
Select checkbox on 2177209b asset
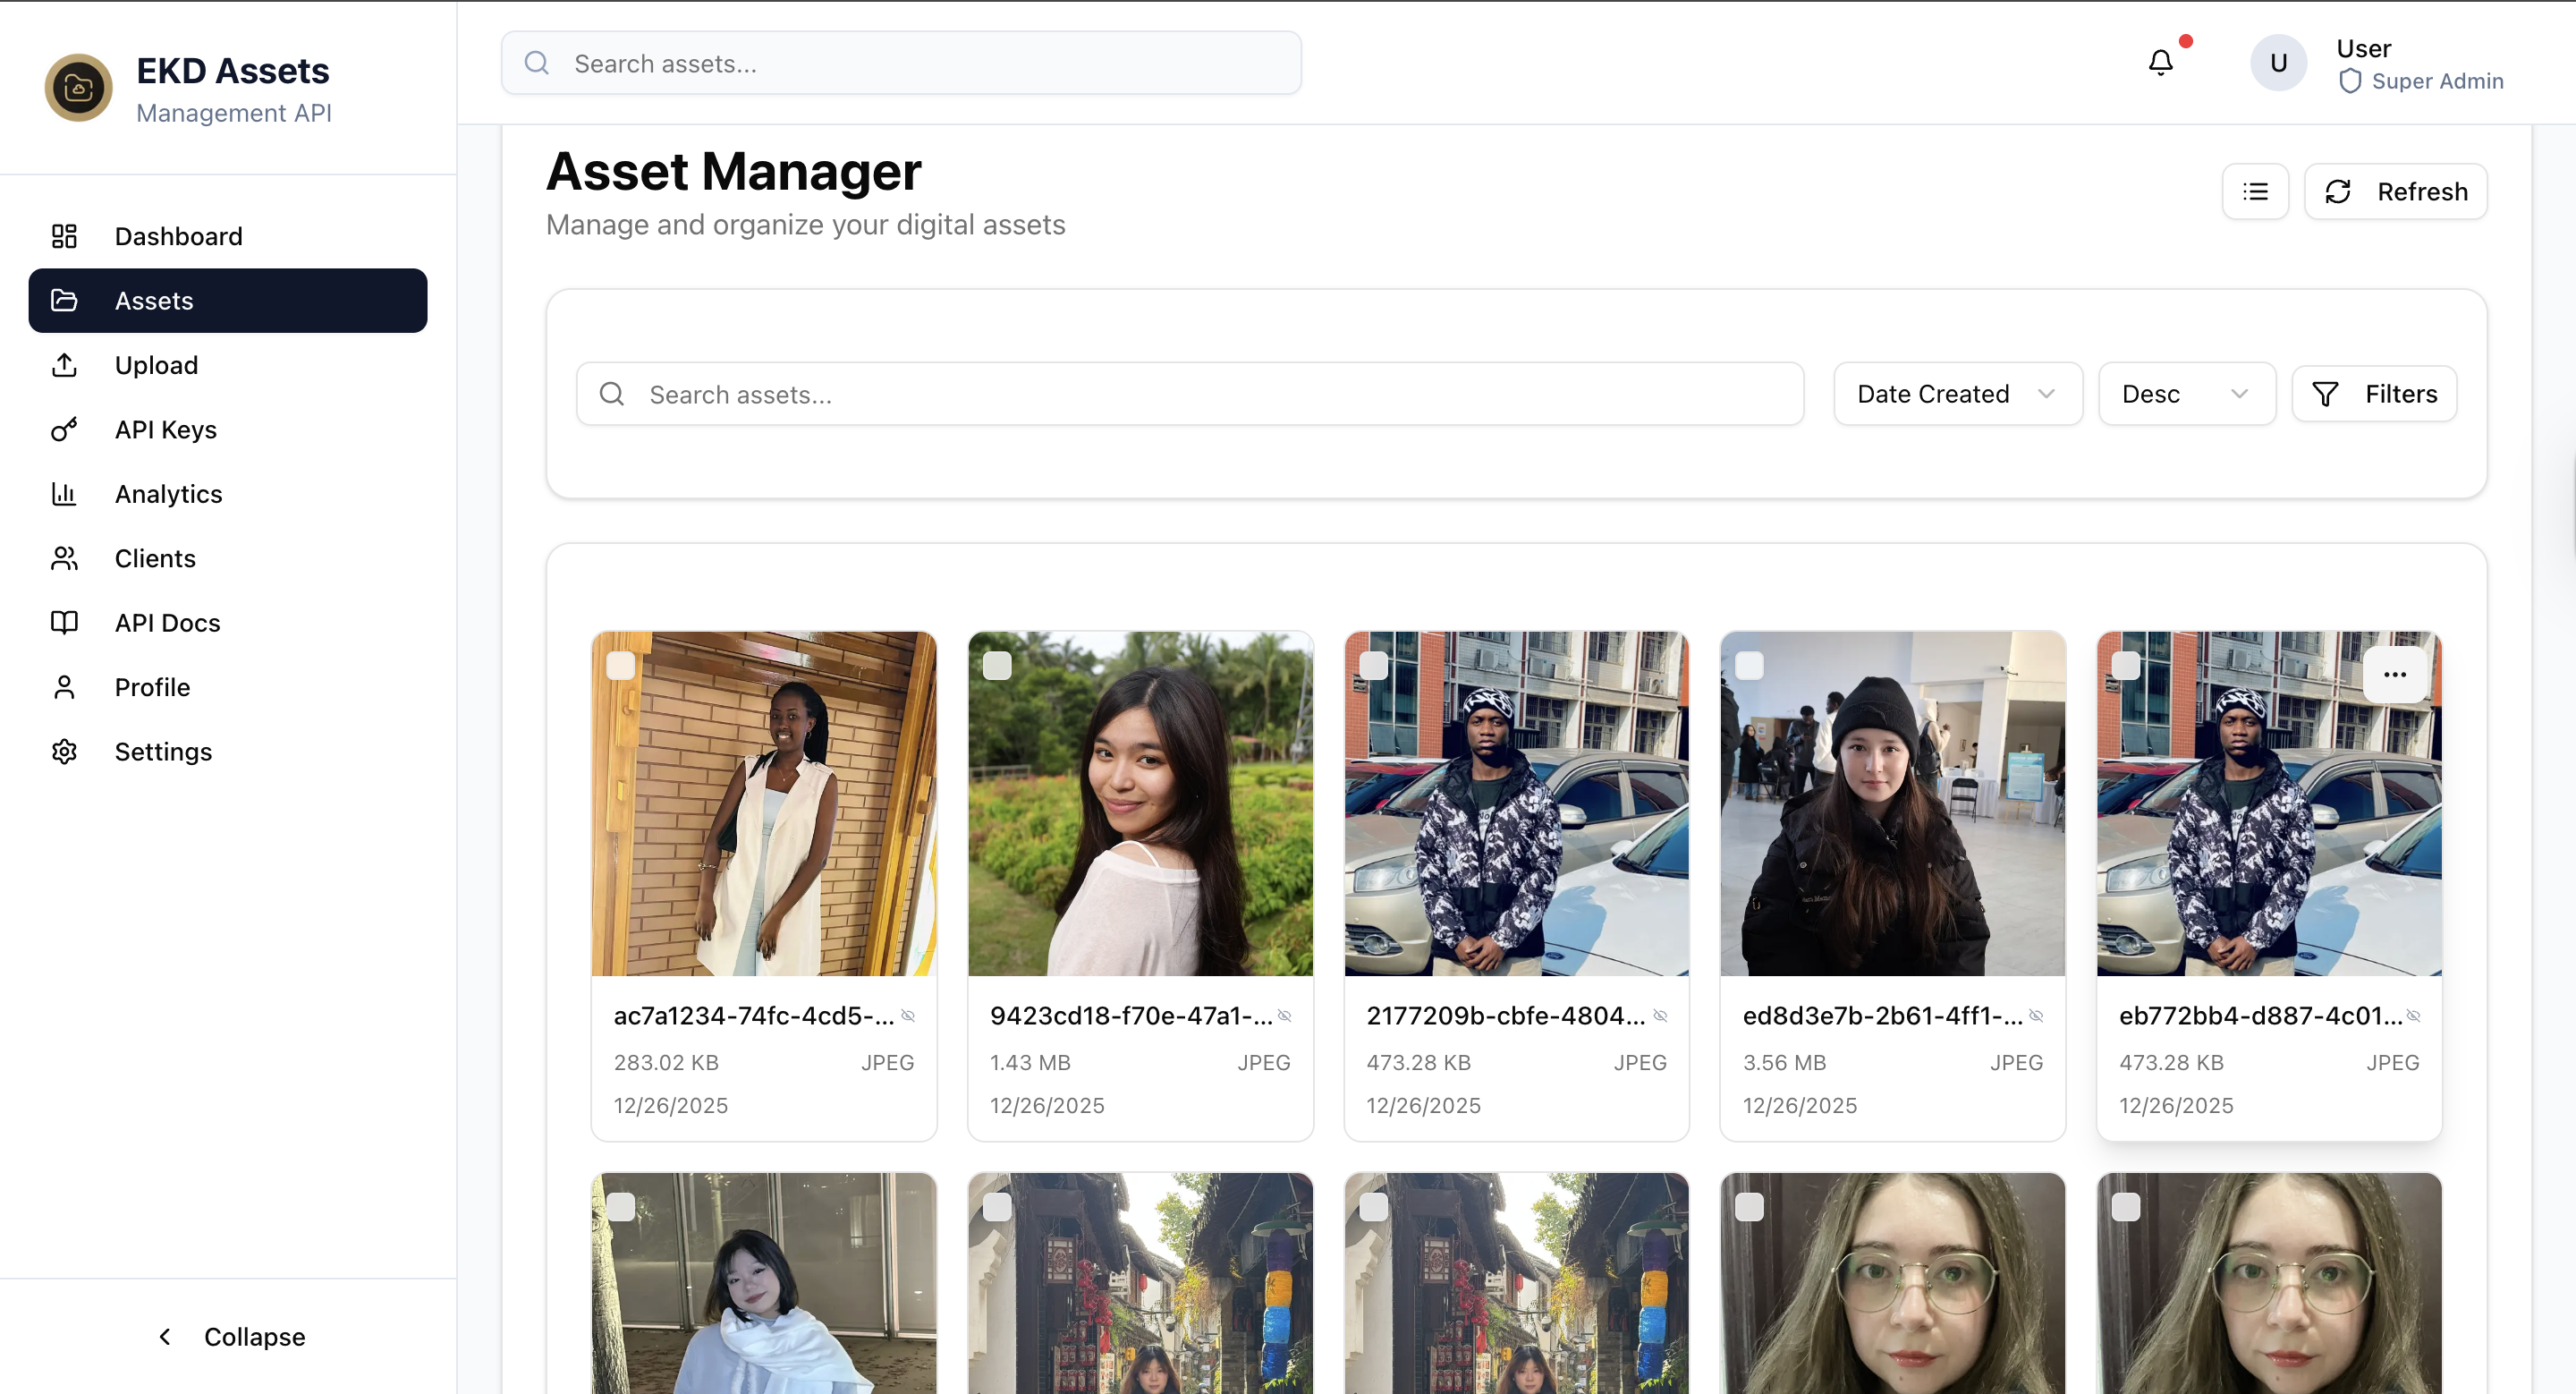[1373, 666]
